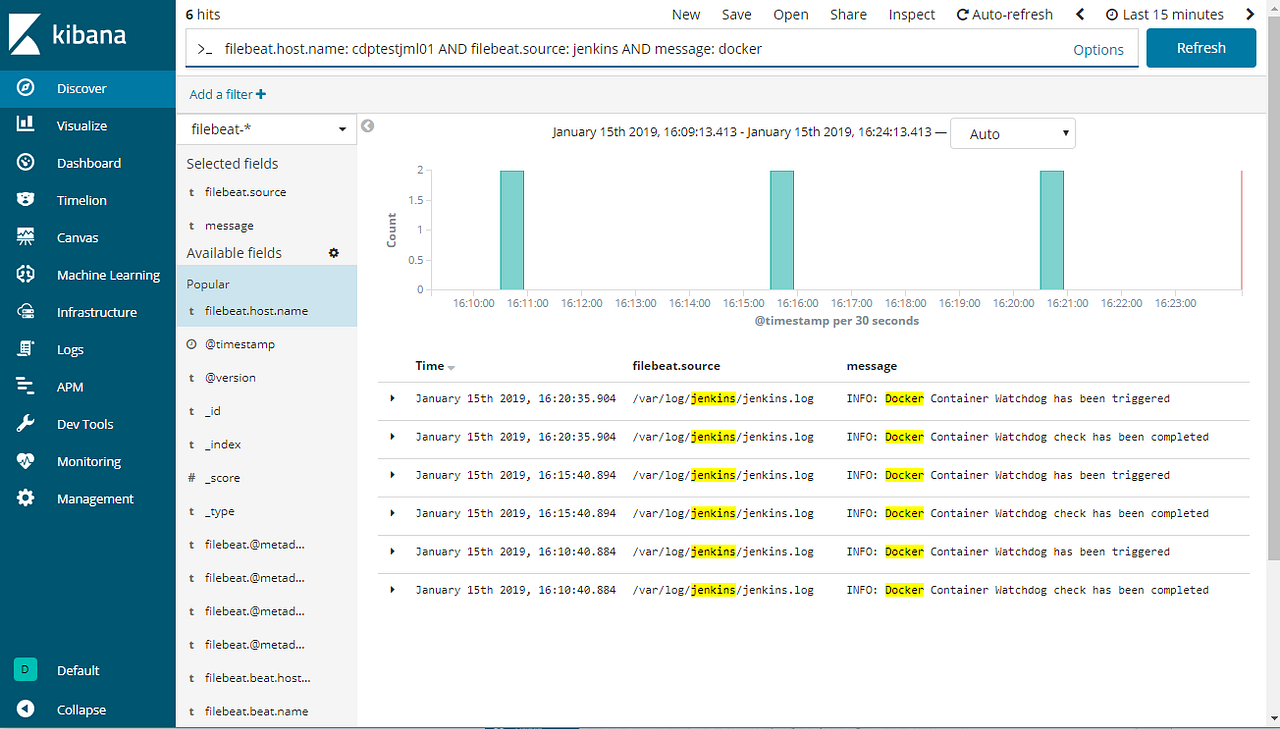This screenshot has width=1280, height=729.
Task: Expand the first document row details
Action: point(392,398)
